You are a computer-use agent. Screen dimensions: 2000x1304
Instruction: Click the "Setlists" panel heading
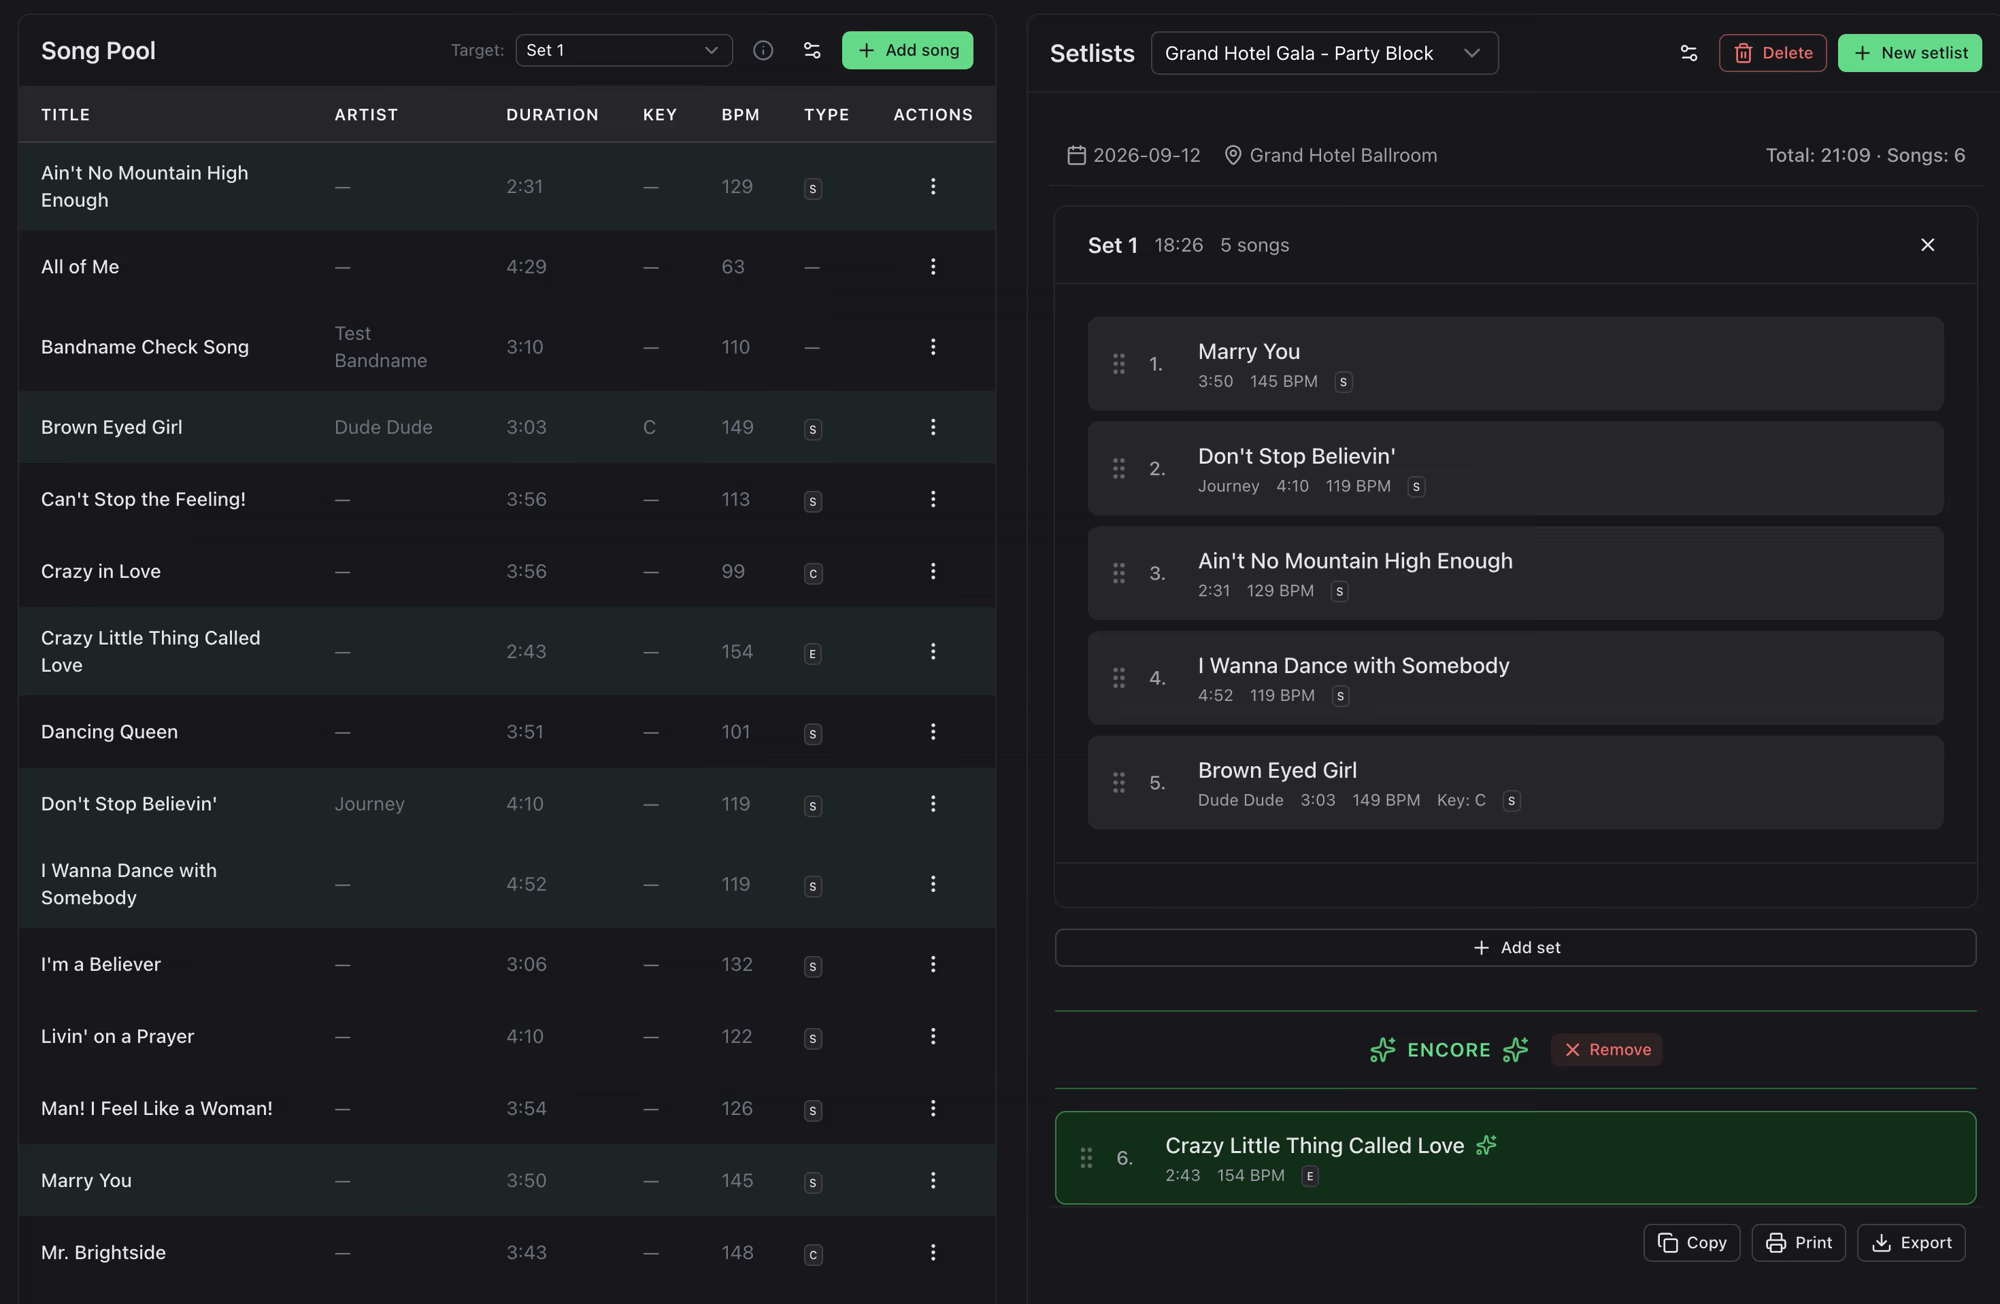[1091, 53]
